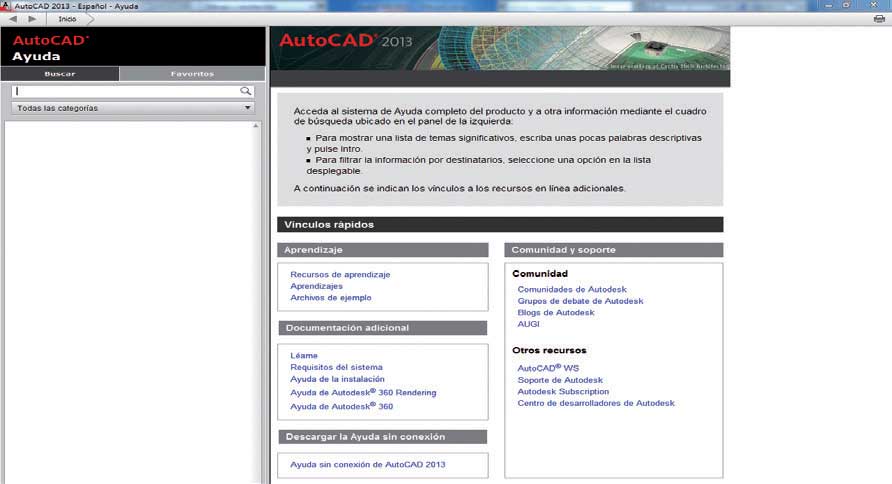Screen dimensions: 892x484
Task: Open the AUGI link
Action: [x=528, y=324]
